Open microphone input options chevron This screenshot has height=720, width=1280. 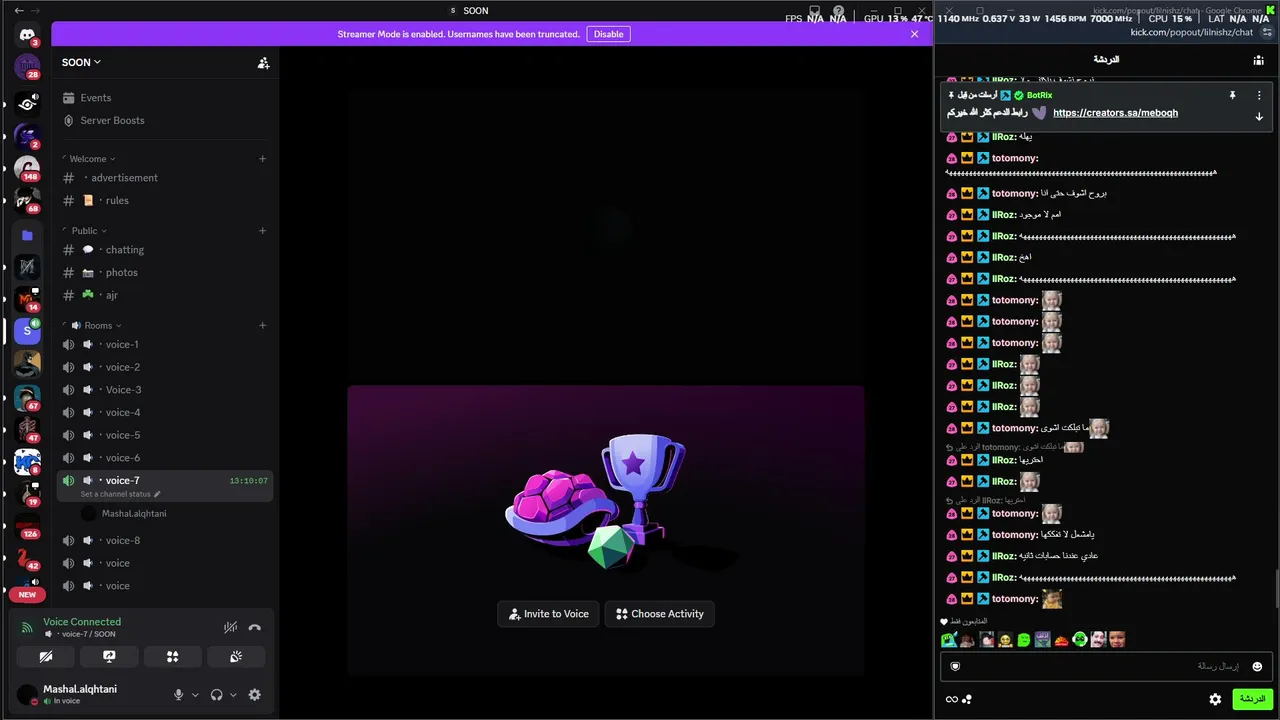[x=195, y=695]
